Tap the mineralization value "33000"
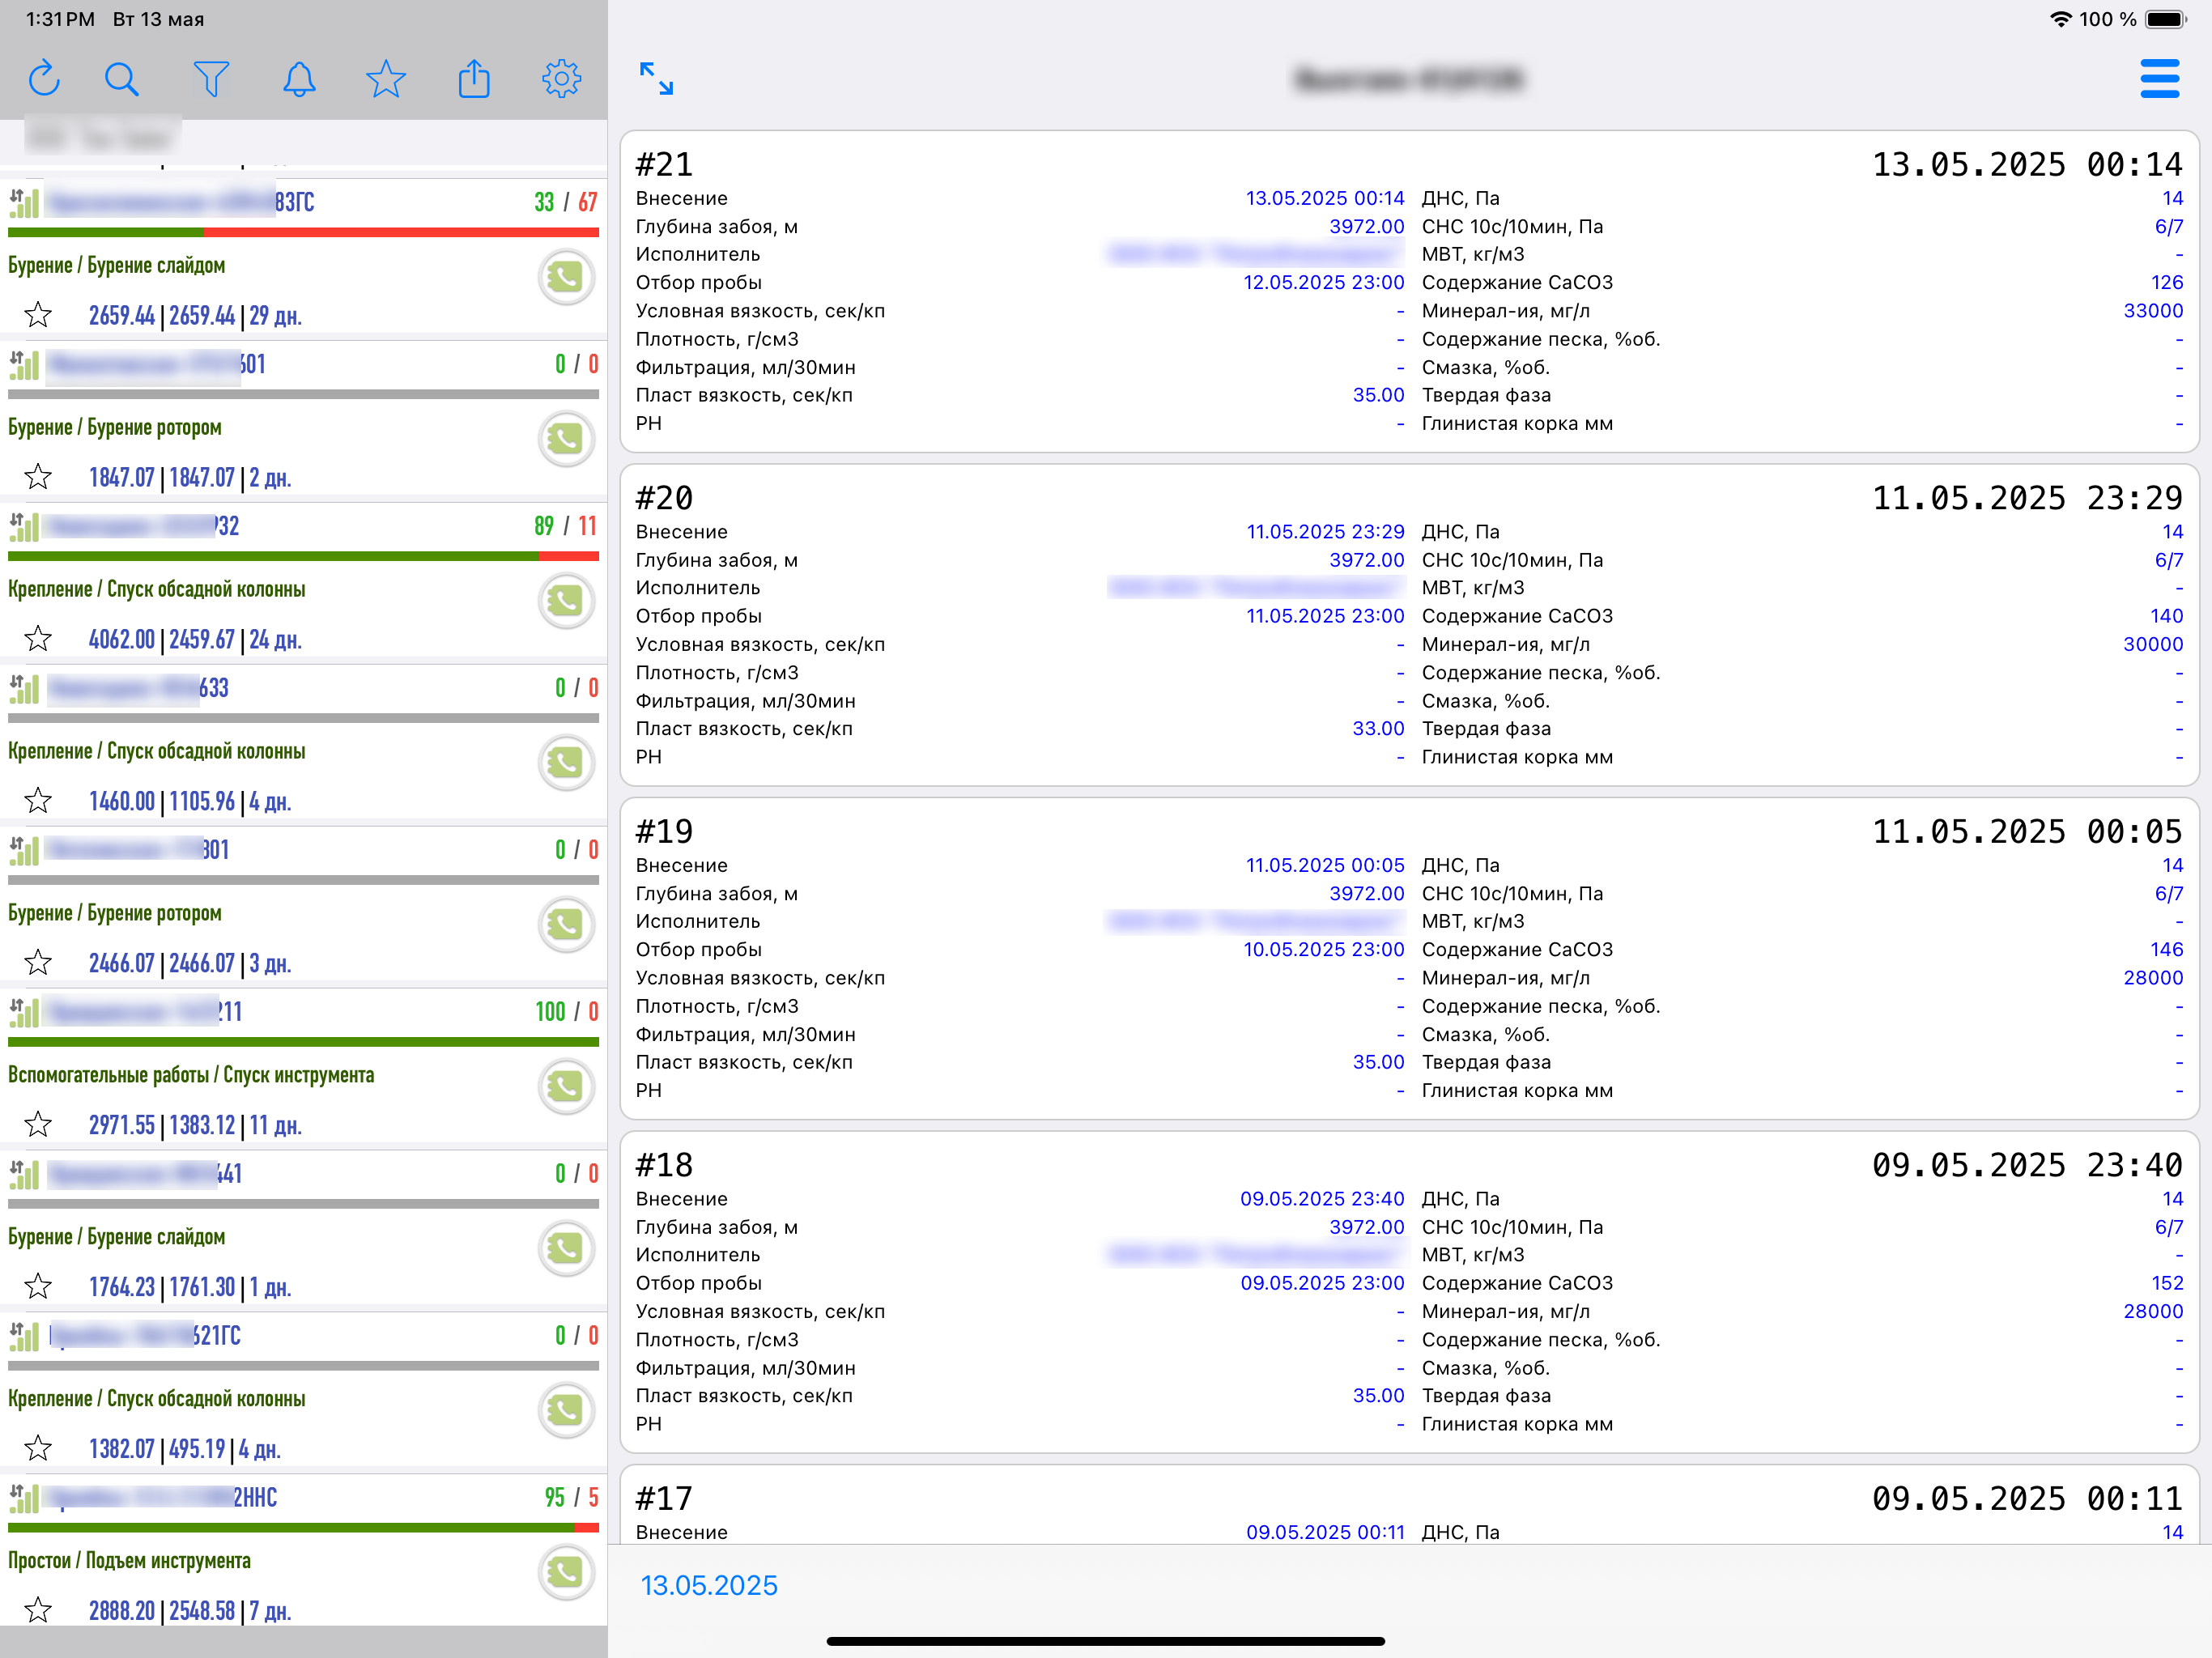Screen dimensions: 2212x1658 click(2153, 311)
